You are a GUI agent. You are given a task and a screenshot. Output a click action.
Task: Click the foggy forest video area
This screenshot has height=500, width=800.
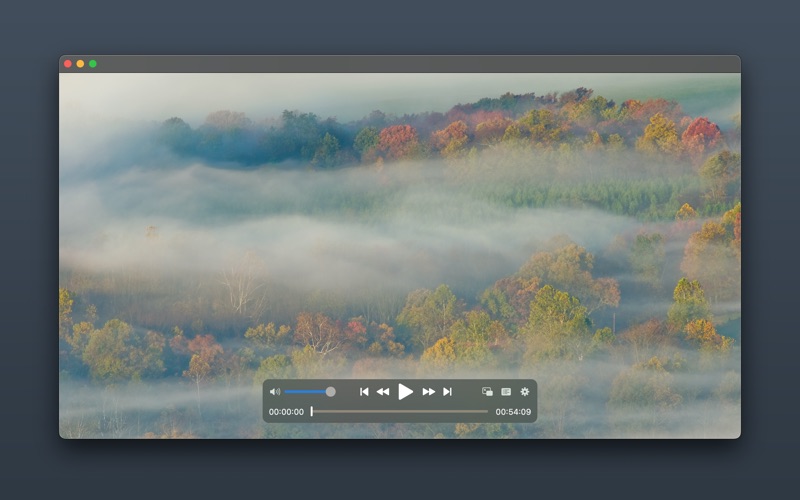[x=400, y=220]
